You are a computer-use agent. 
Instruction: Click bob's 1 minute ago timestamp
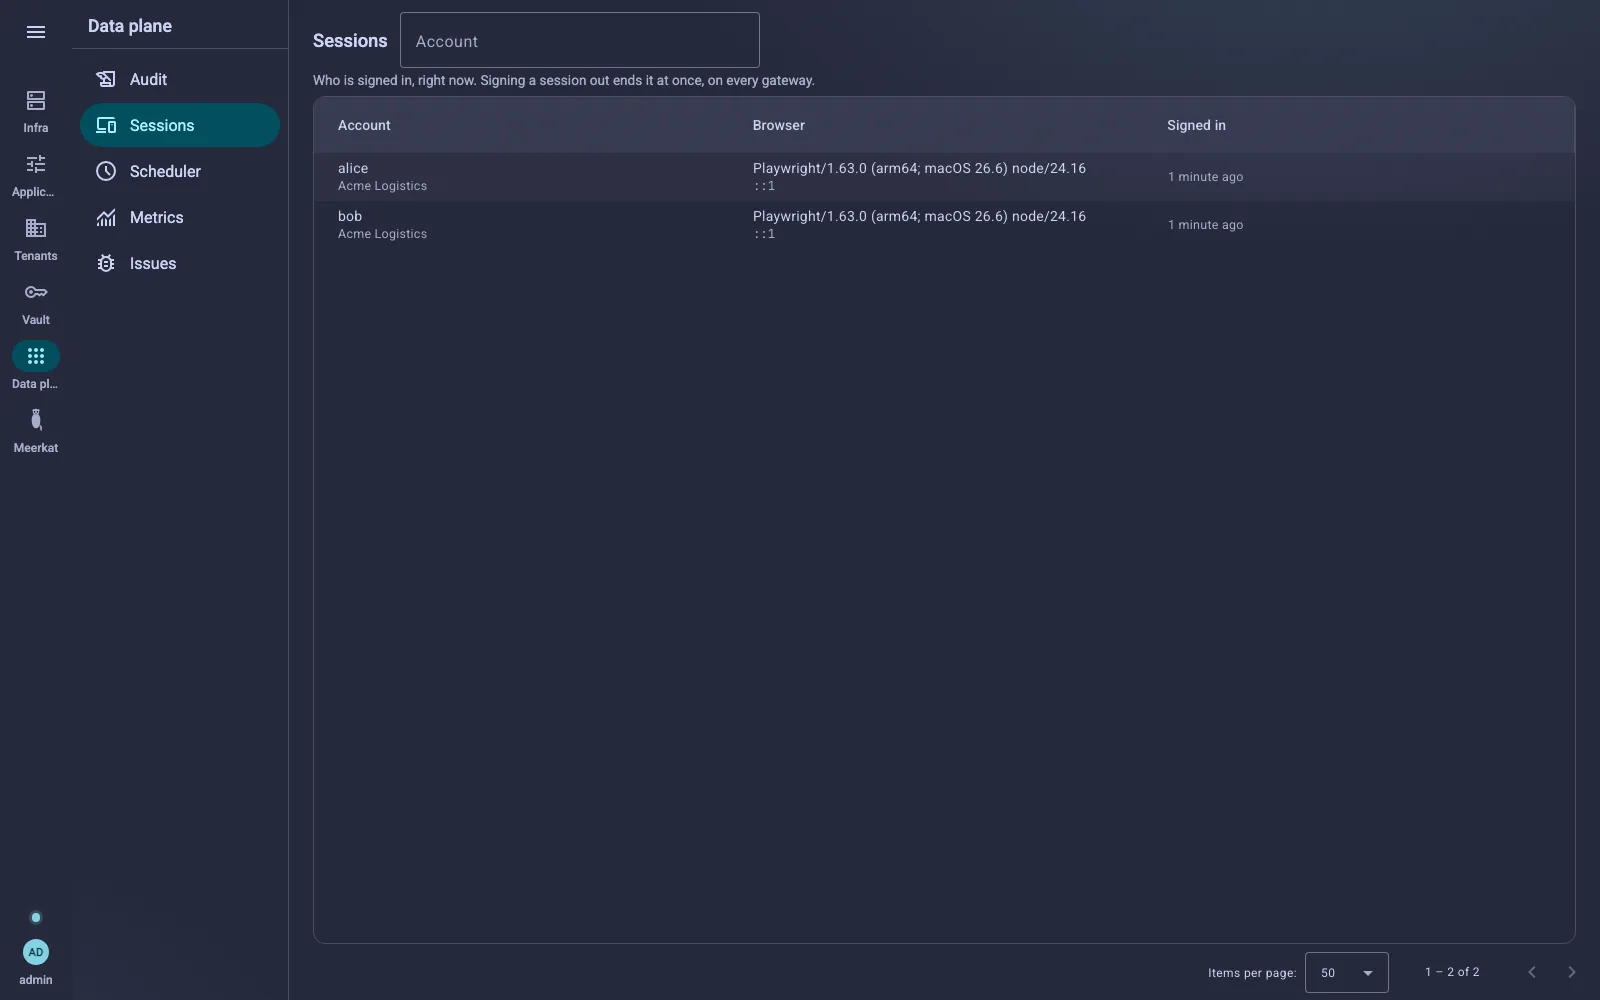point(1205,225)
